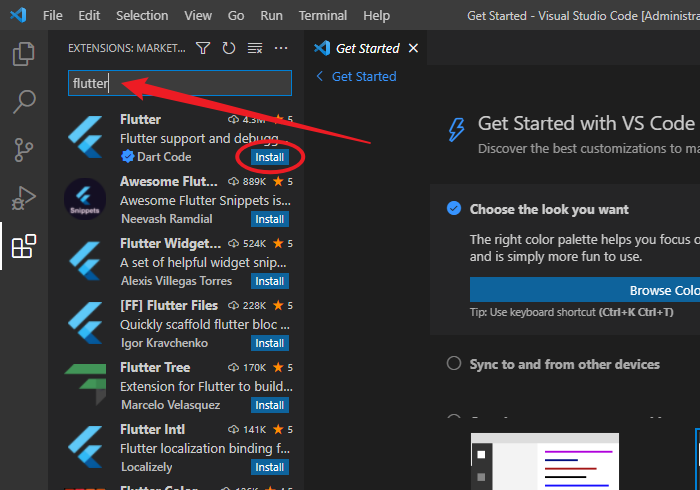
Task: Open the Go menu
Action: tap(236, 16)
